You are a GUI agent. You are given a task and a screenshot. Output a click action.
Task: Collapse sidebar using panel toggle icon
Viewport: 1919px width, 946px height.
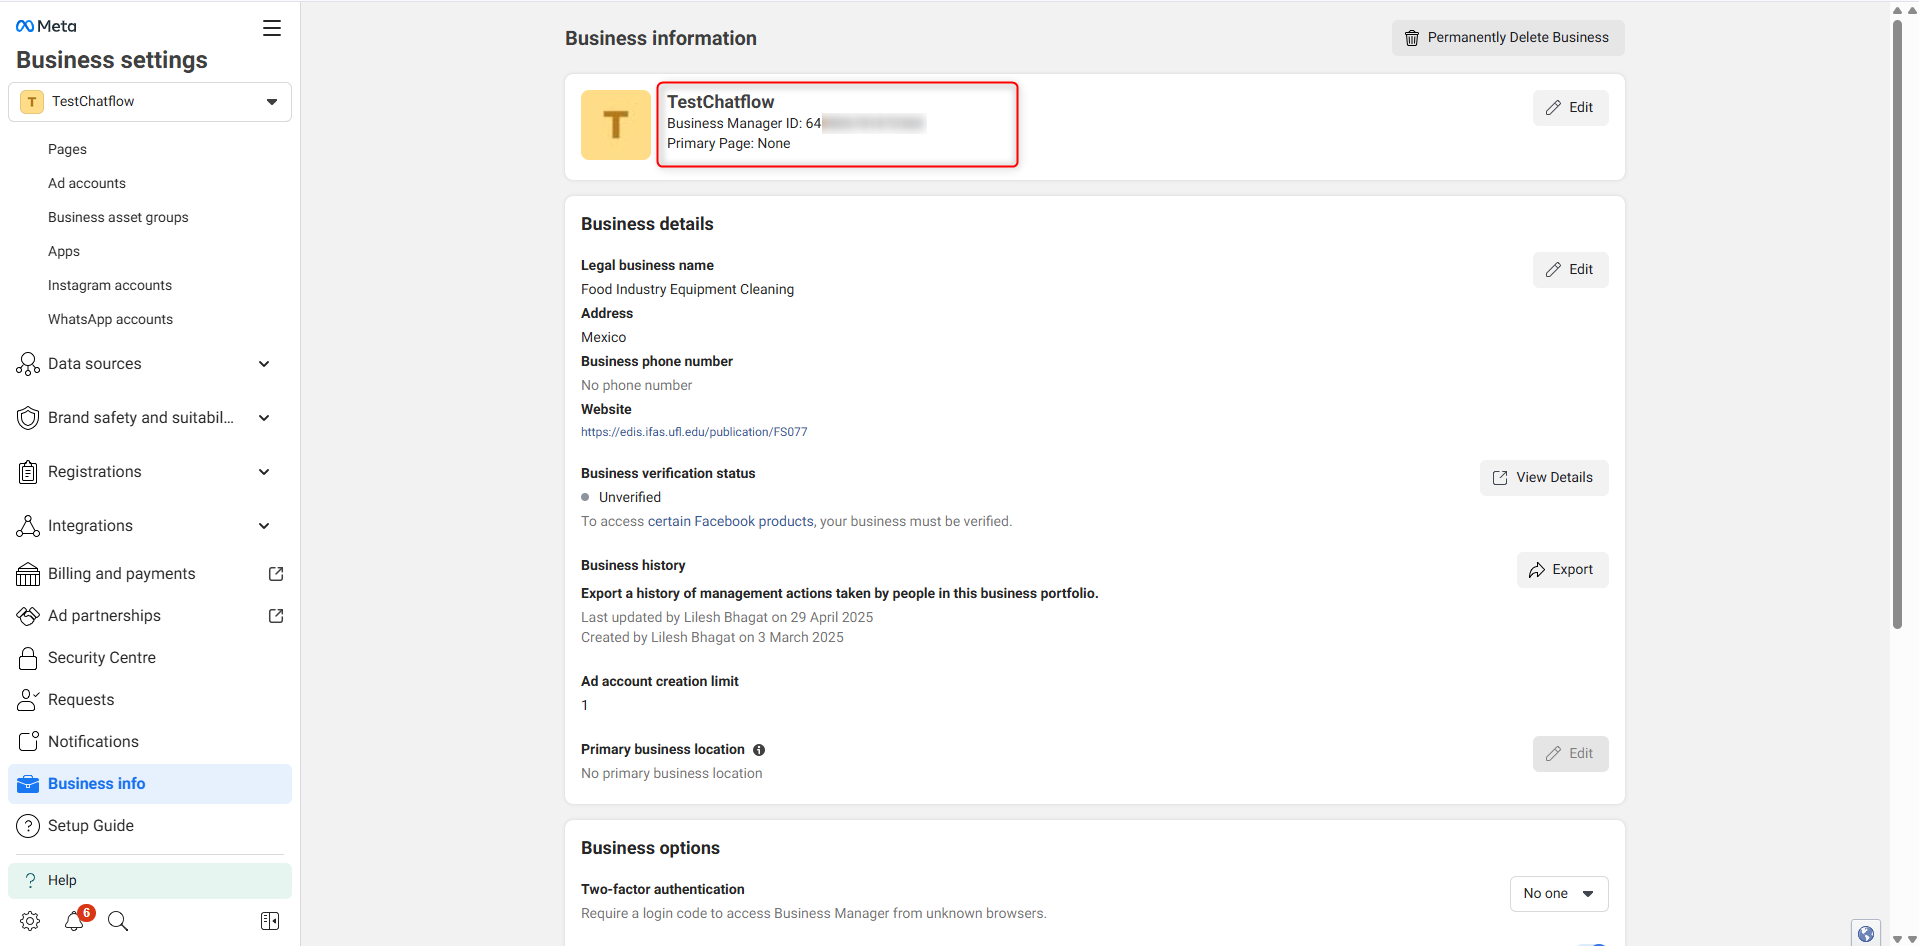270,921
